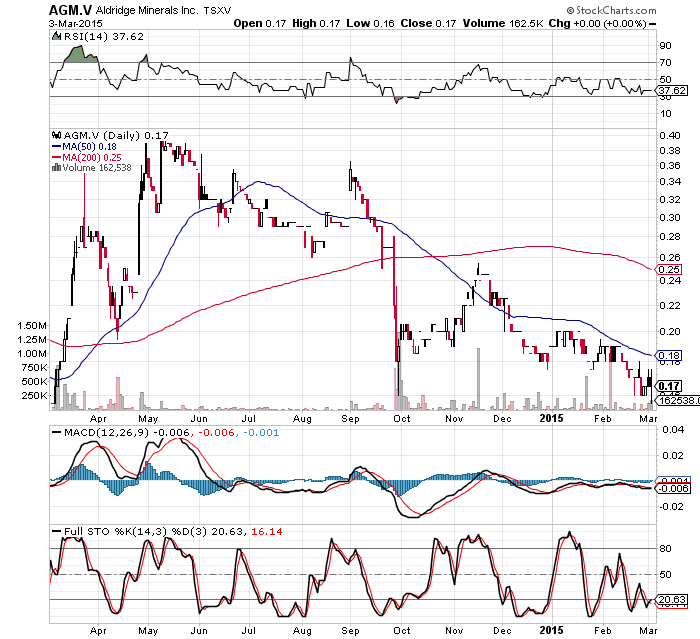Click the 0.22 price axis label
This screenshot has width=700, height=639.
[670, 305]
